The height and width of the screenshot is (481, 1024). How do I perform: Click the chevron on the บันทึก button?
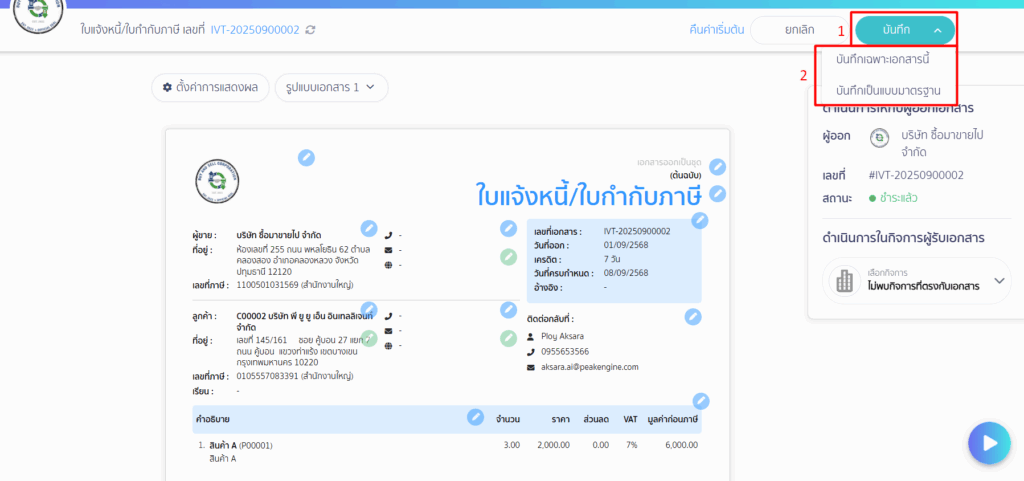937,30
